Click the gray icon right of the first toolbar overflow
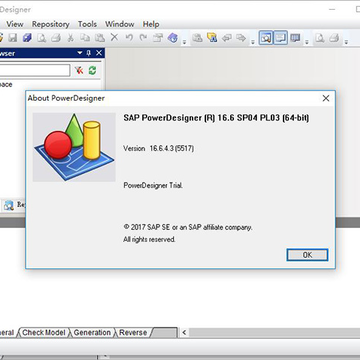This screenshot has height=360, width=360. point(197,38)
